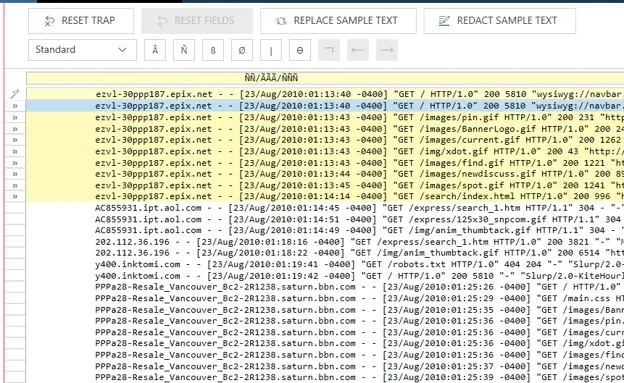Click the RESET TRAP button
The width and height of the screenshot is (624, 383).
point(81,21)
